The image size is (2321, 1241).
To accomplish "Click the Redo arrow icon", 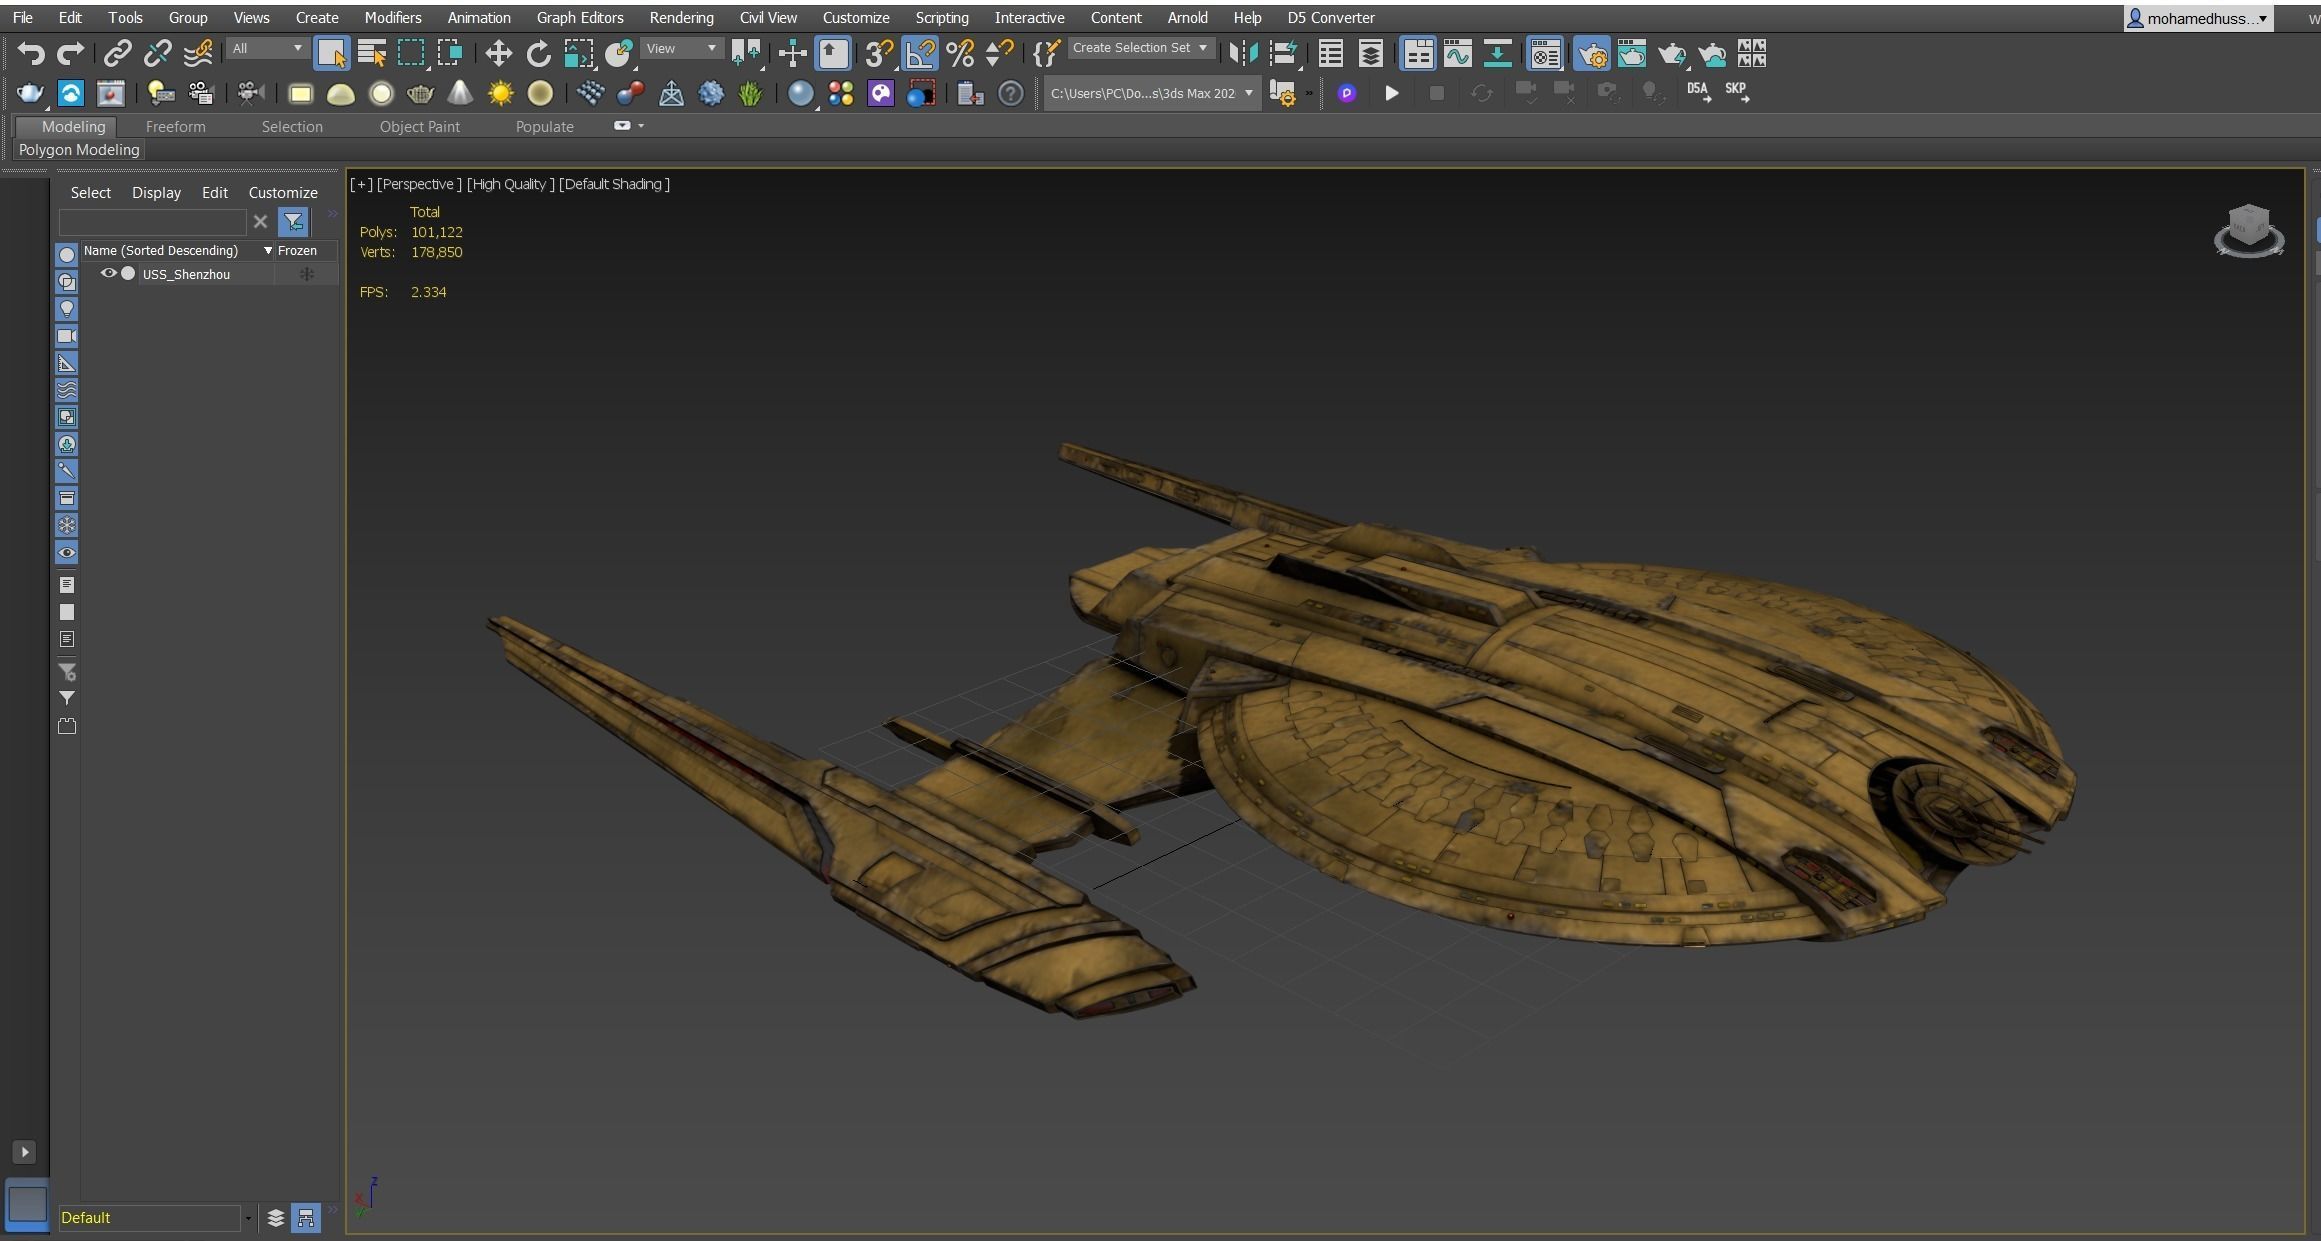I will point(71,53).
